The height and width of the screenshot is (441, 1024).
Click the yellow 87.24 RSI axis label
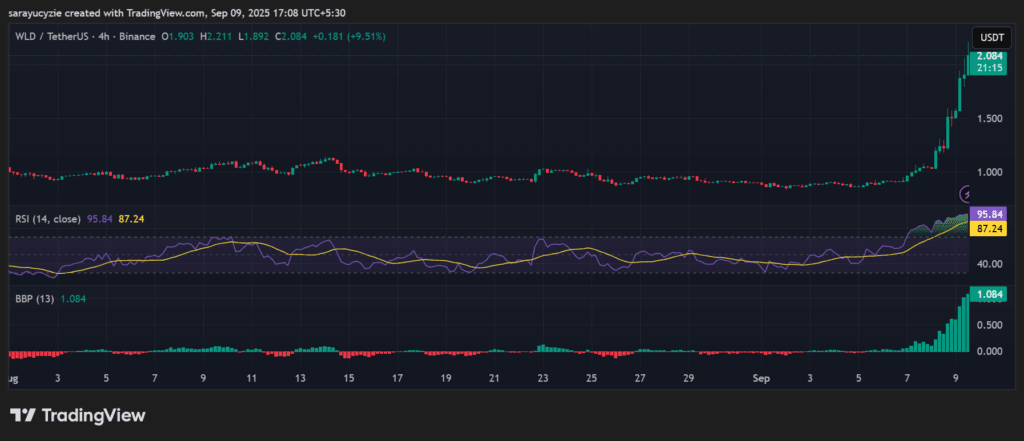[x=990, y=228]
